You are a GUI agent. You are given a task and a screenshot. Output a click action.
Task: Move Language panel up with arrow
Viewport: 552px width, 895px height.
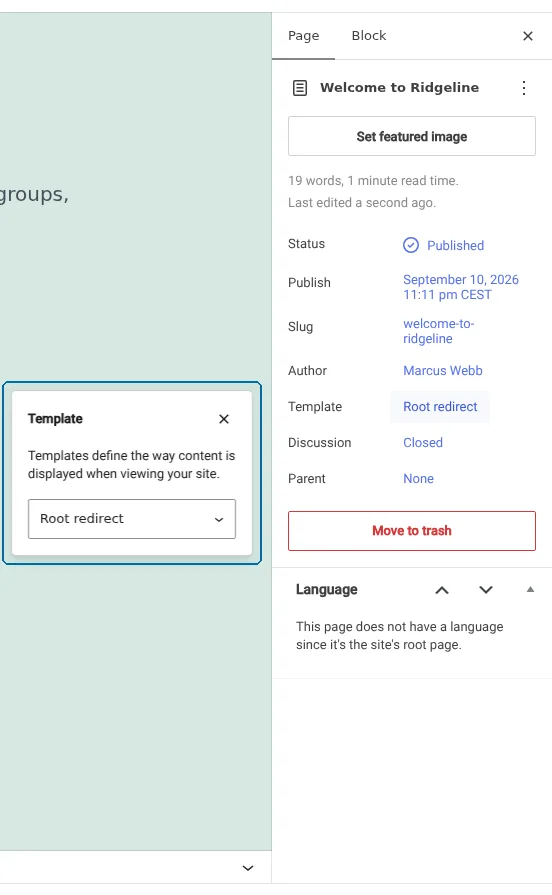pos(442,590)
